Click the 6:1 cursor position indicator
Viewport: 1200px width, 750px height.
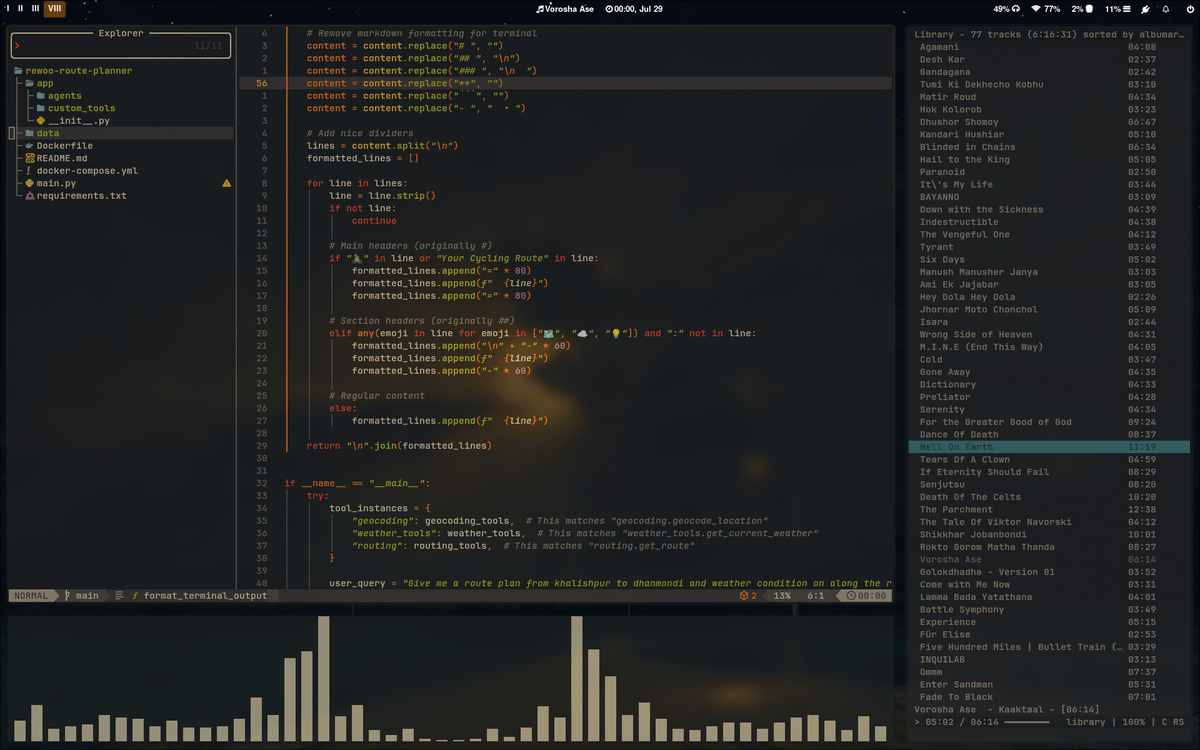tap(815, 596)
